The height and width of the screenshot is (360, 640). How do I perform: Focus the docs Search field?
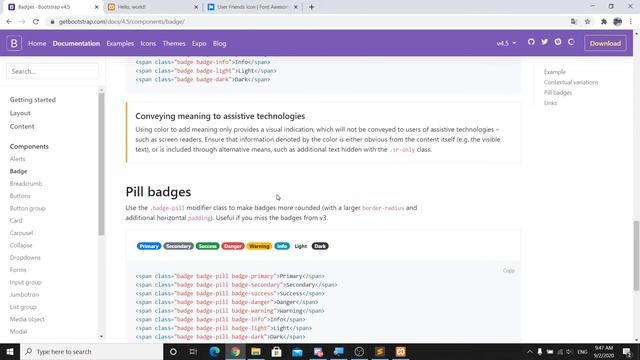point(53,71)
